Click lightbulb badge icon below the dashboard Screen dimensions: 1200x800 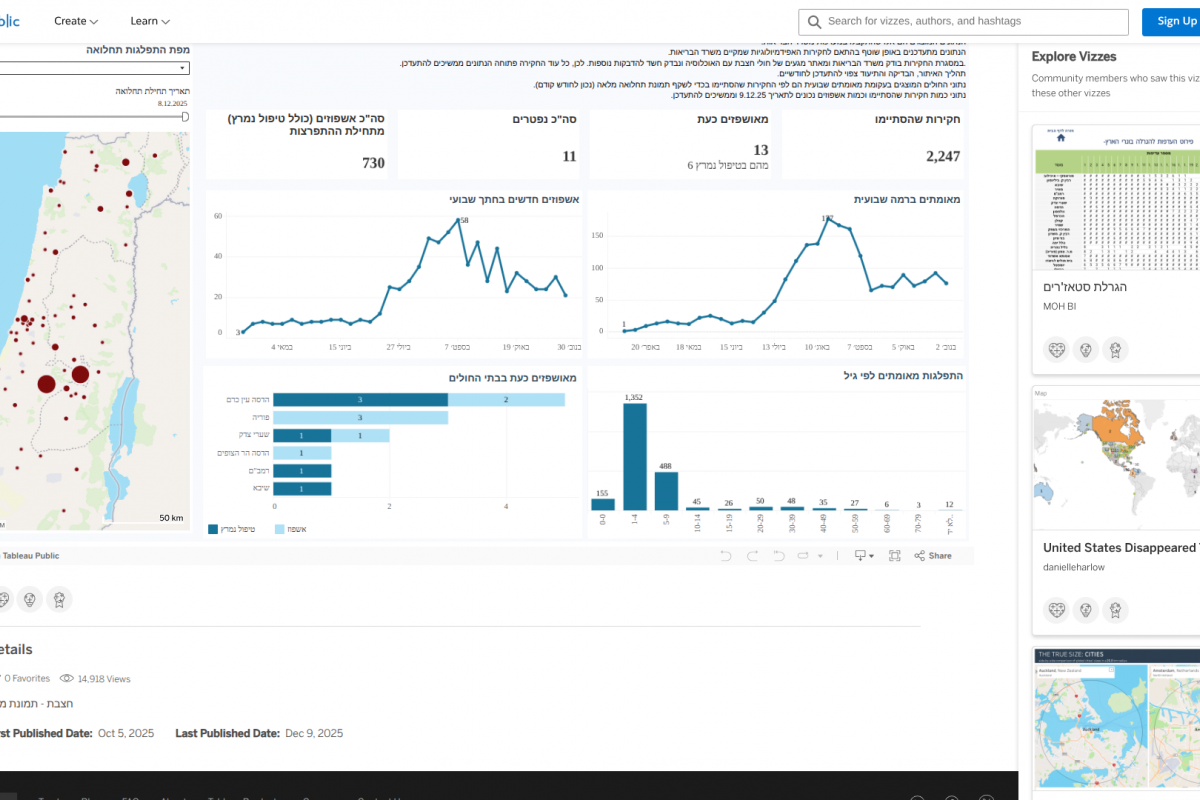[29, 599]
